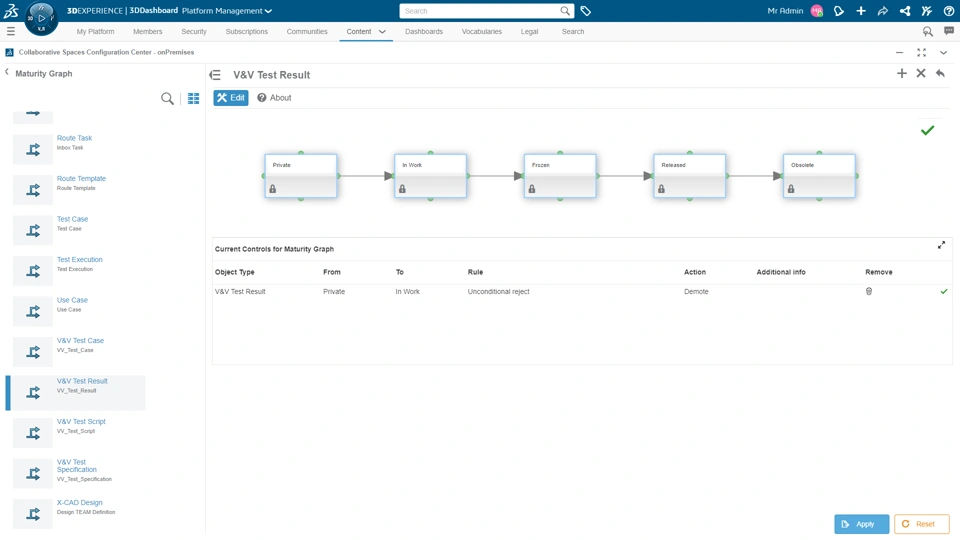Select the Obsolete state box
Viewport: 960px width, 540px height.
[819, 176]
